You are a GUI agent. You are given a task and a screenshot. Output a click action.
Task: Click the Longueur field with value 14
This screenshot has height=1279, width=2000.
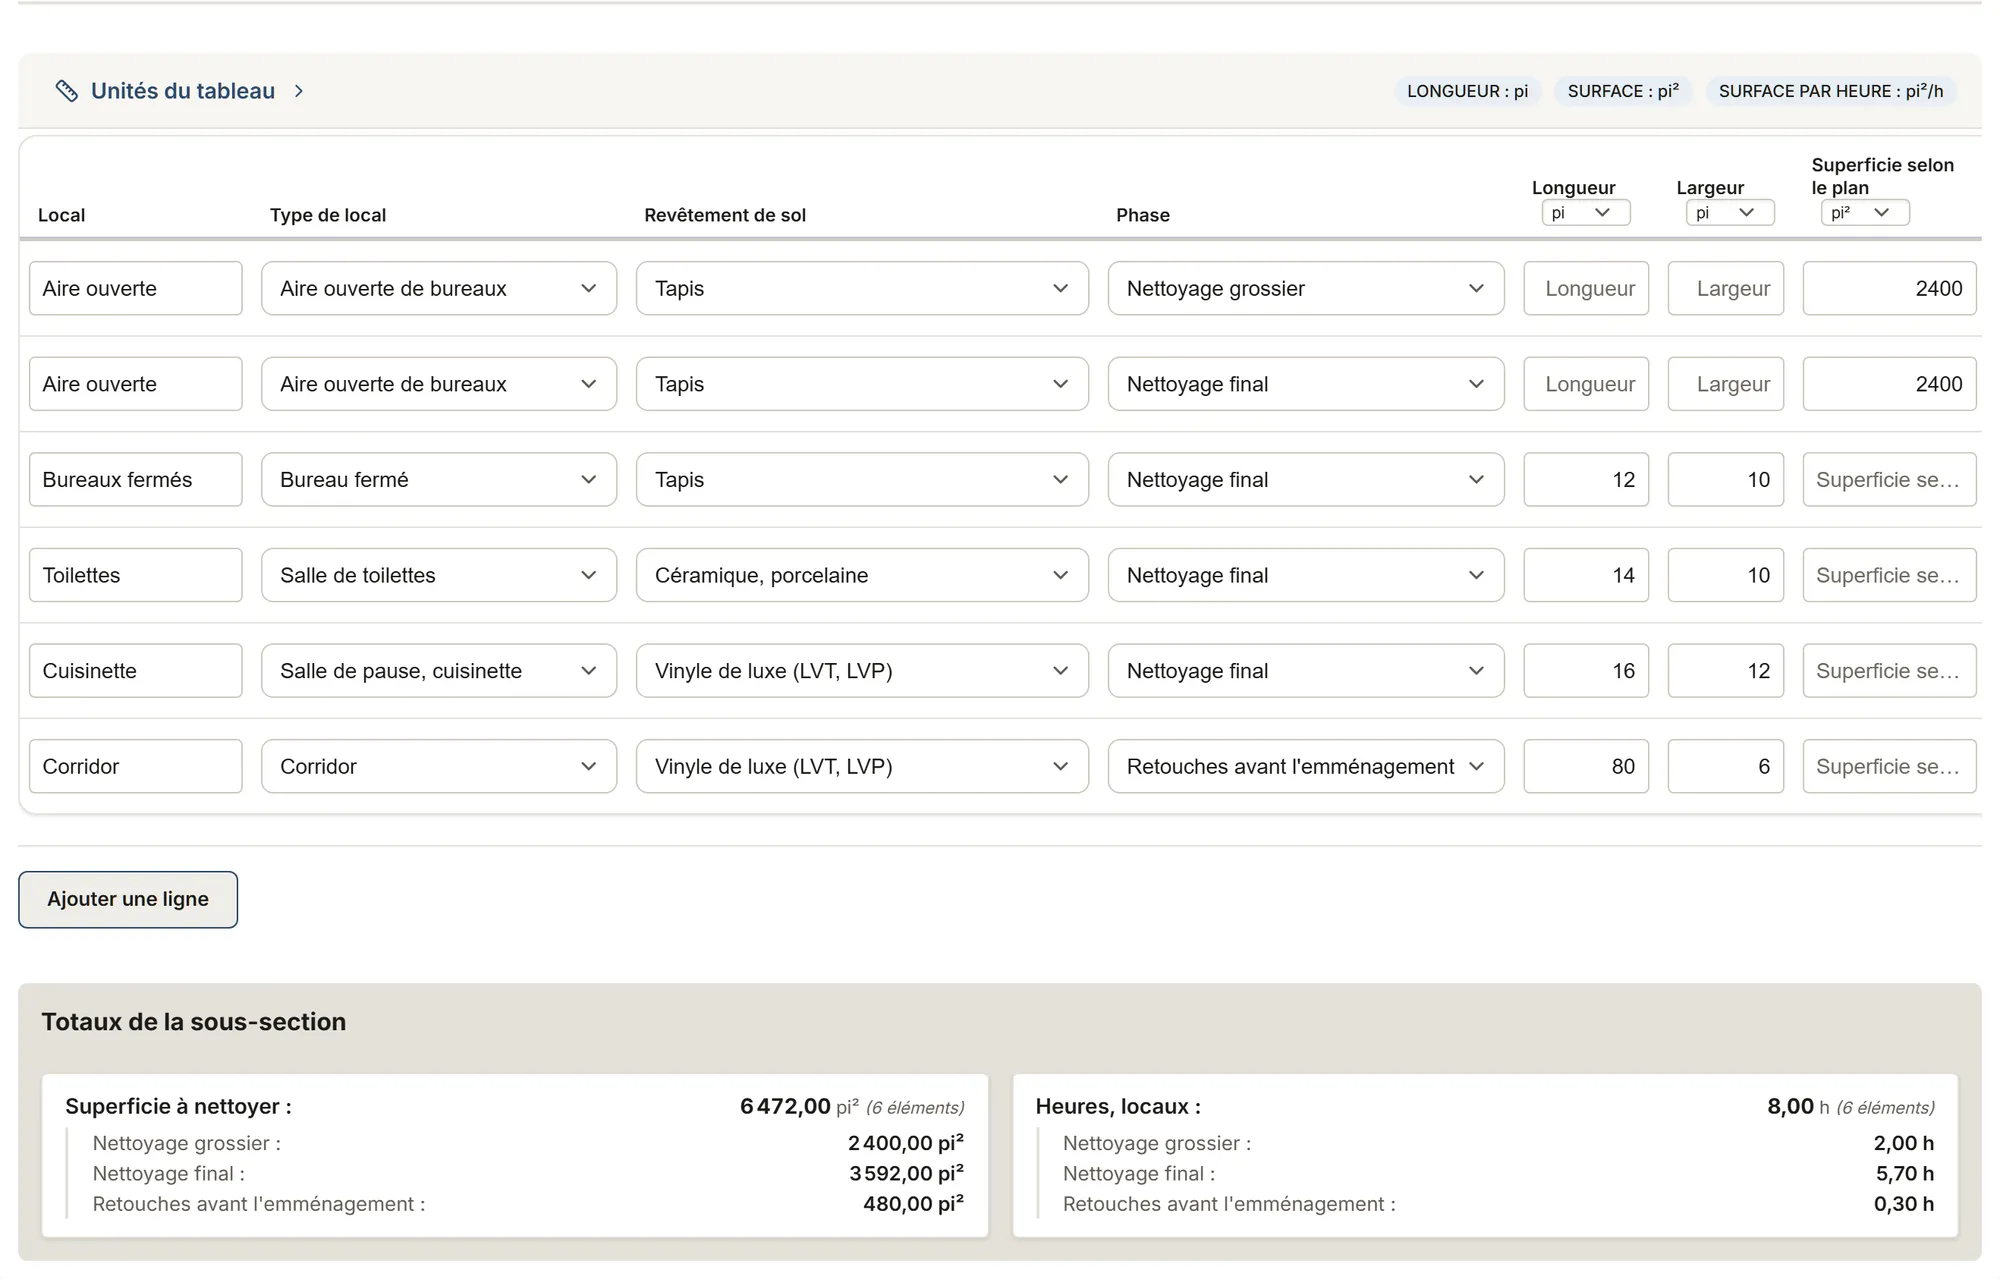[x=1586, y=575]
